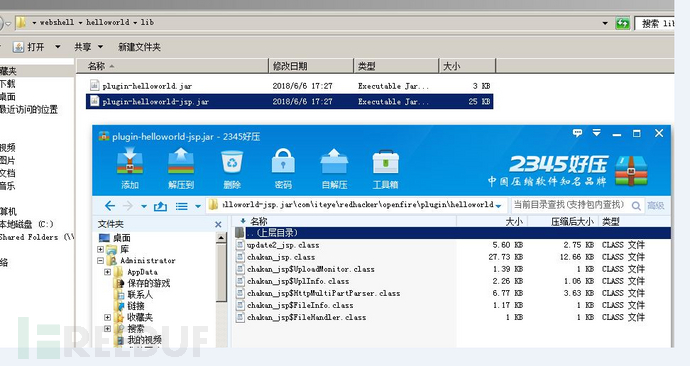Select chakan_jsp.class file
Image resolution: width=690 pixels, height=366 pixels.
pos(281,257)
